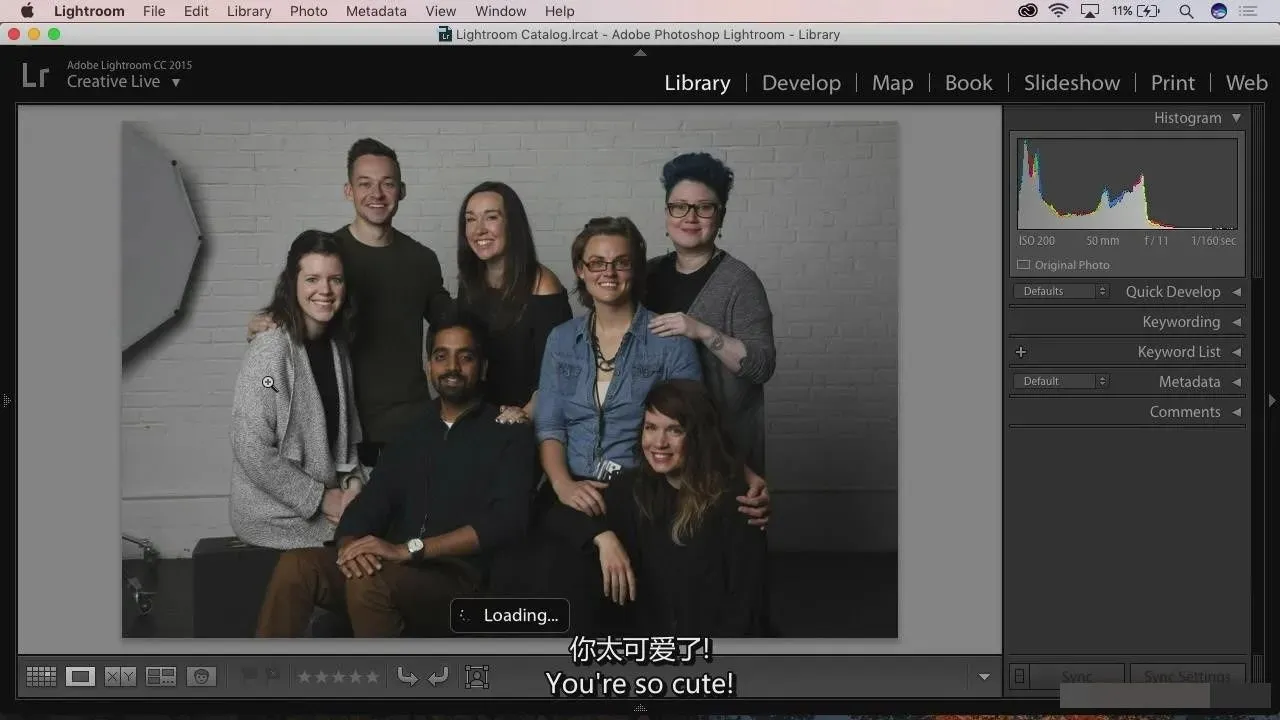
Task: Select the Loupe view icon
Action: (x=80, y=677)
